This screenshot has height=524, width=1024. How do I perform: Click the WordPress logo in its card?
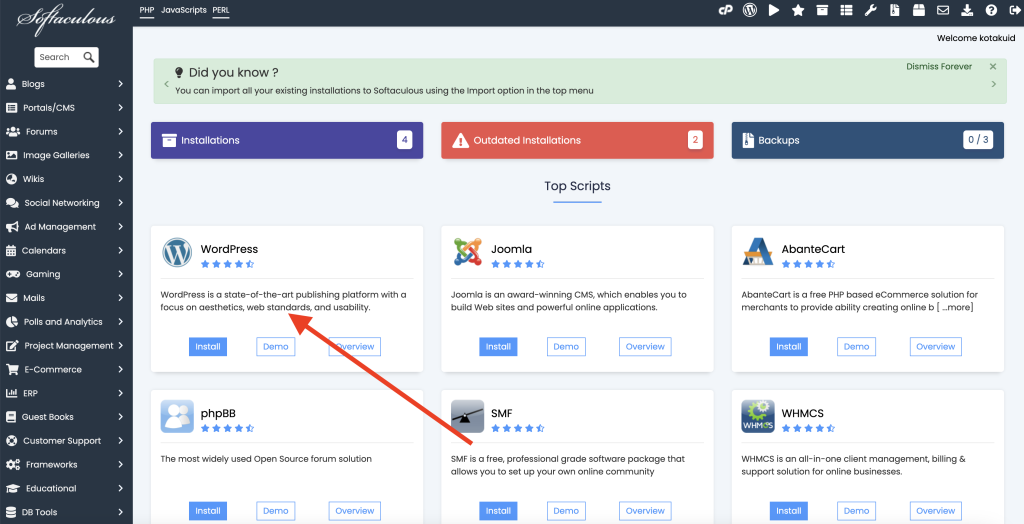tap(177, 252)
